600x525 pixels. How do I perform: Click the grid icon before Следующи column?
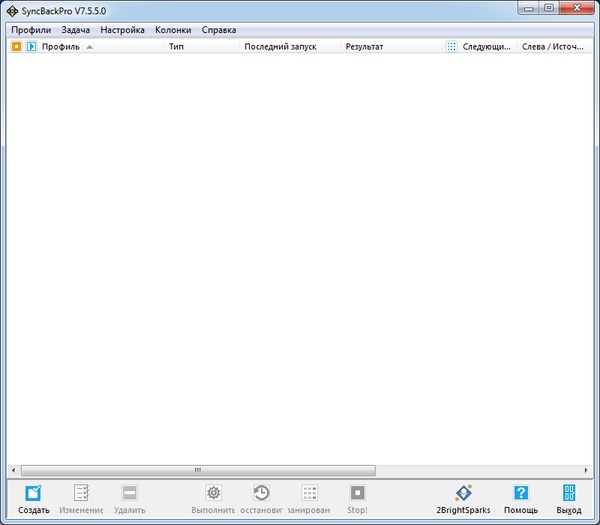[x=452, y=46]
